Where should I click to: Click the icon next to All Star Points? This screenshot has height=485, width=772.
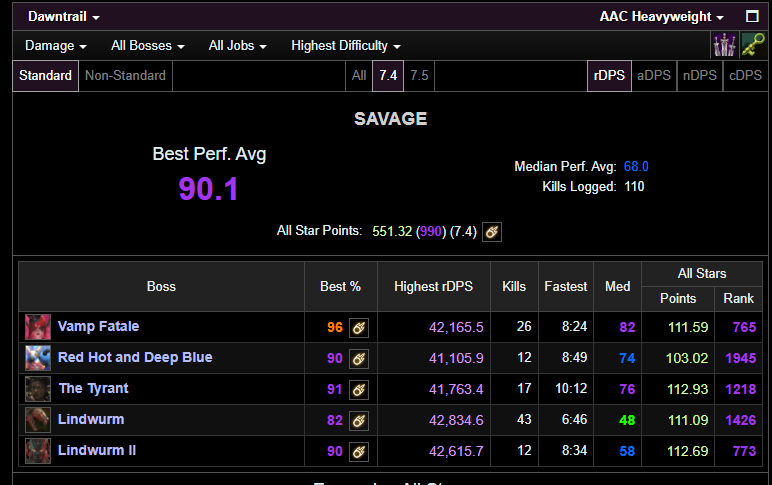[492, 232]
